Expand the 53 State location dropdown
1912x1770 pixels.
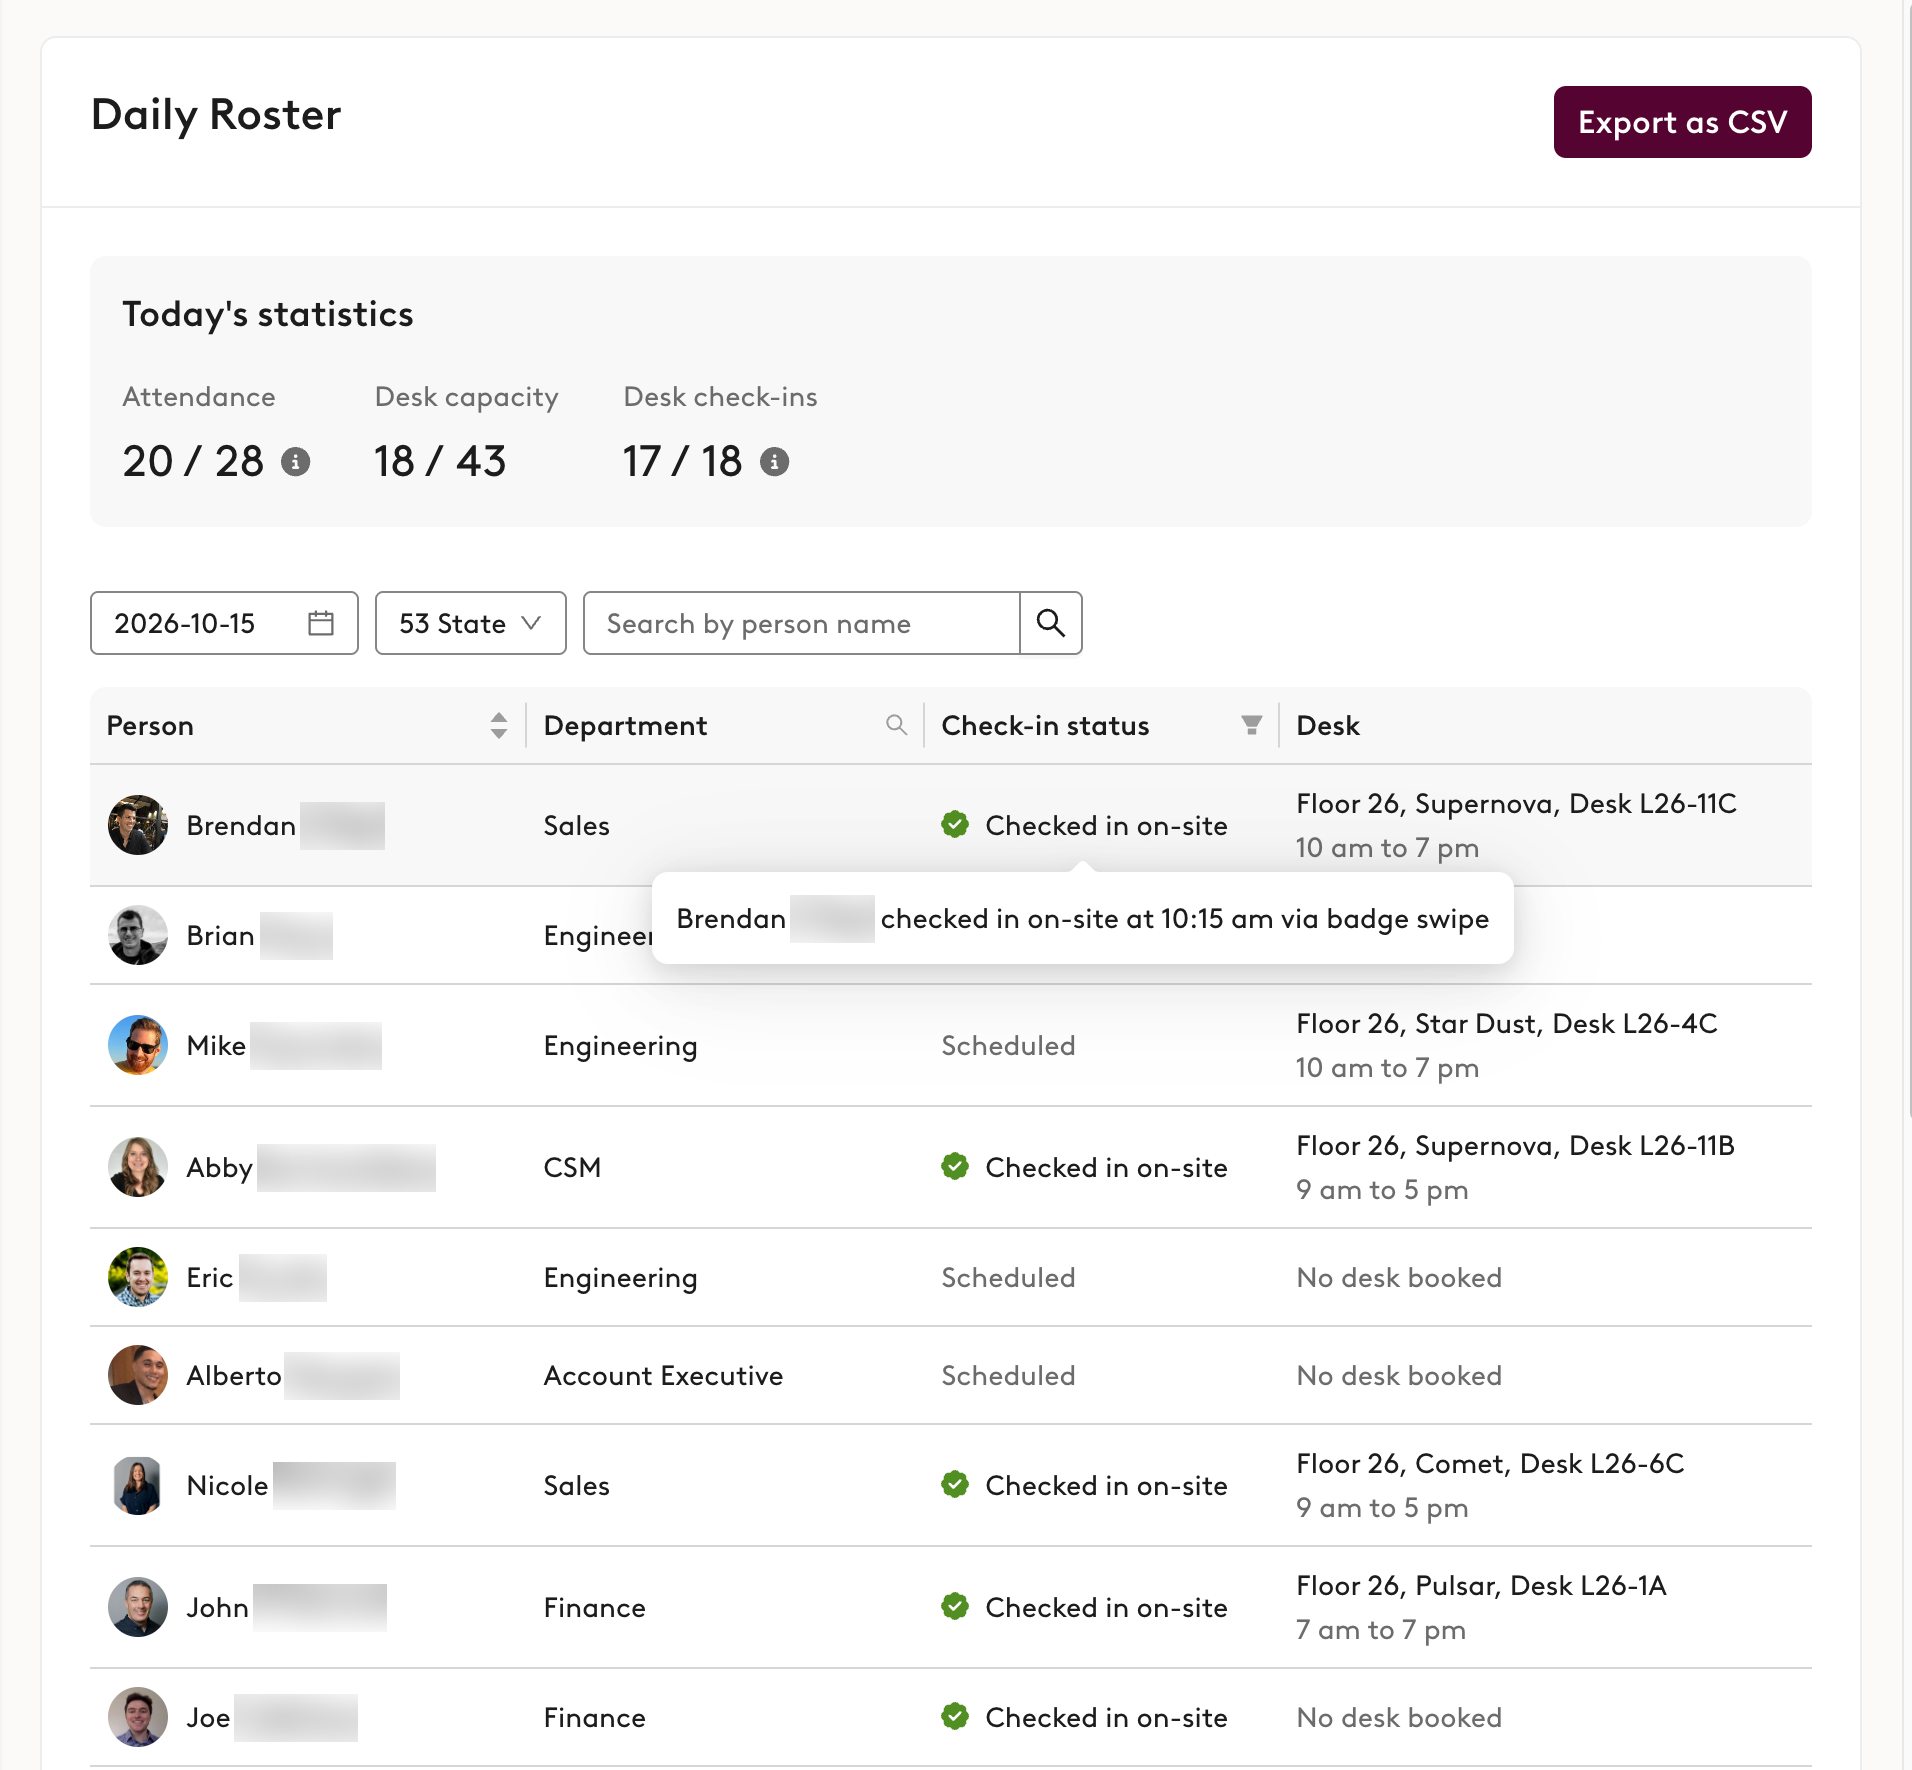click(470, 623)
